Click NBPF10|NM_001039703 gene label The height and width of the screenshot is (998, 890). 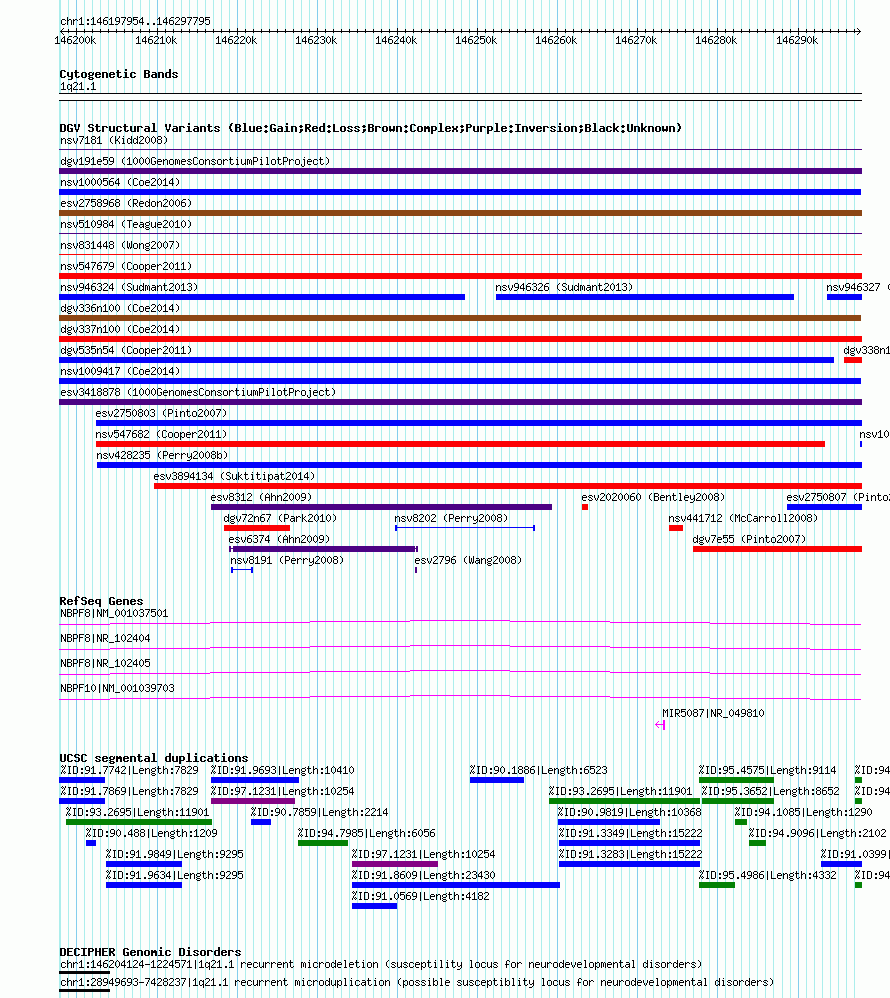(x=117, y=688)
